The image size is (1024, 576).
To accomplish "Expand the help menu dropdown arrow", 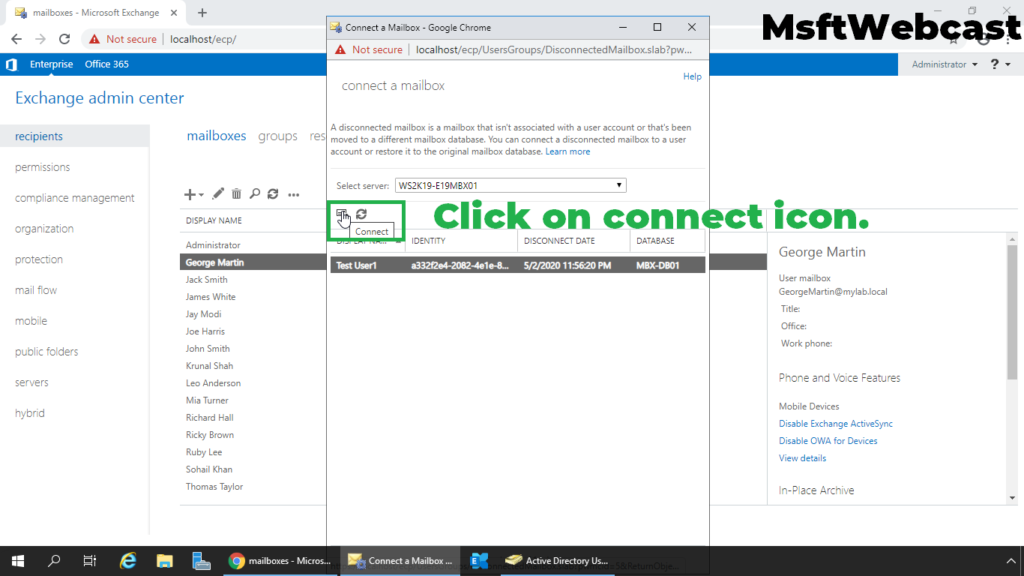I will click(1008, 65).
